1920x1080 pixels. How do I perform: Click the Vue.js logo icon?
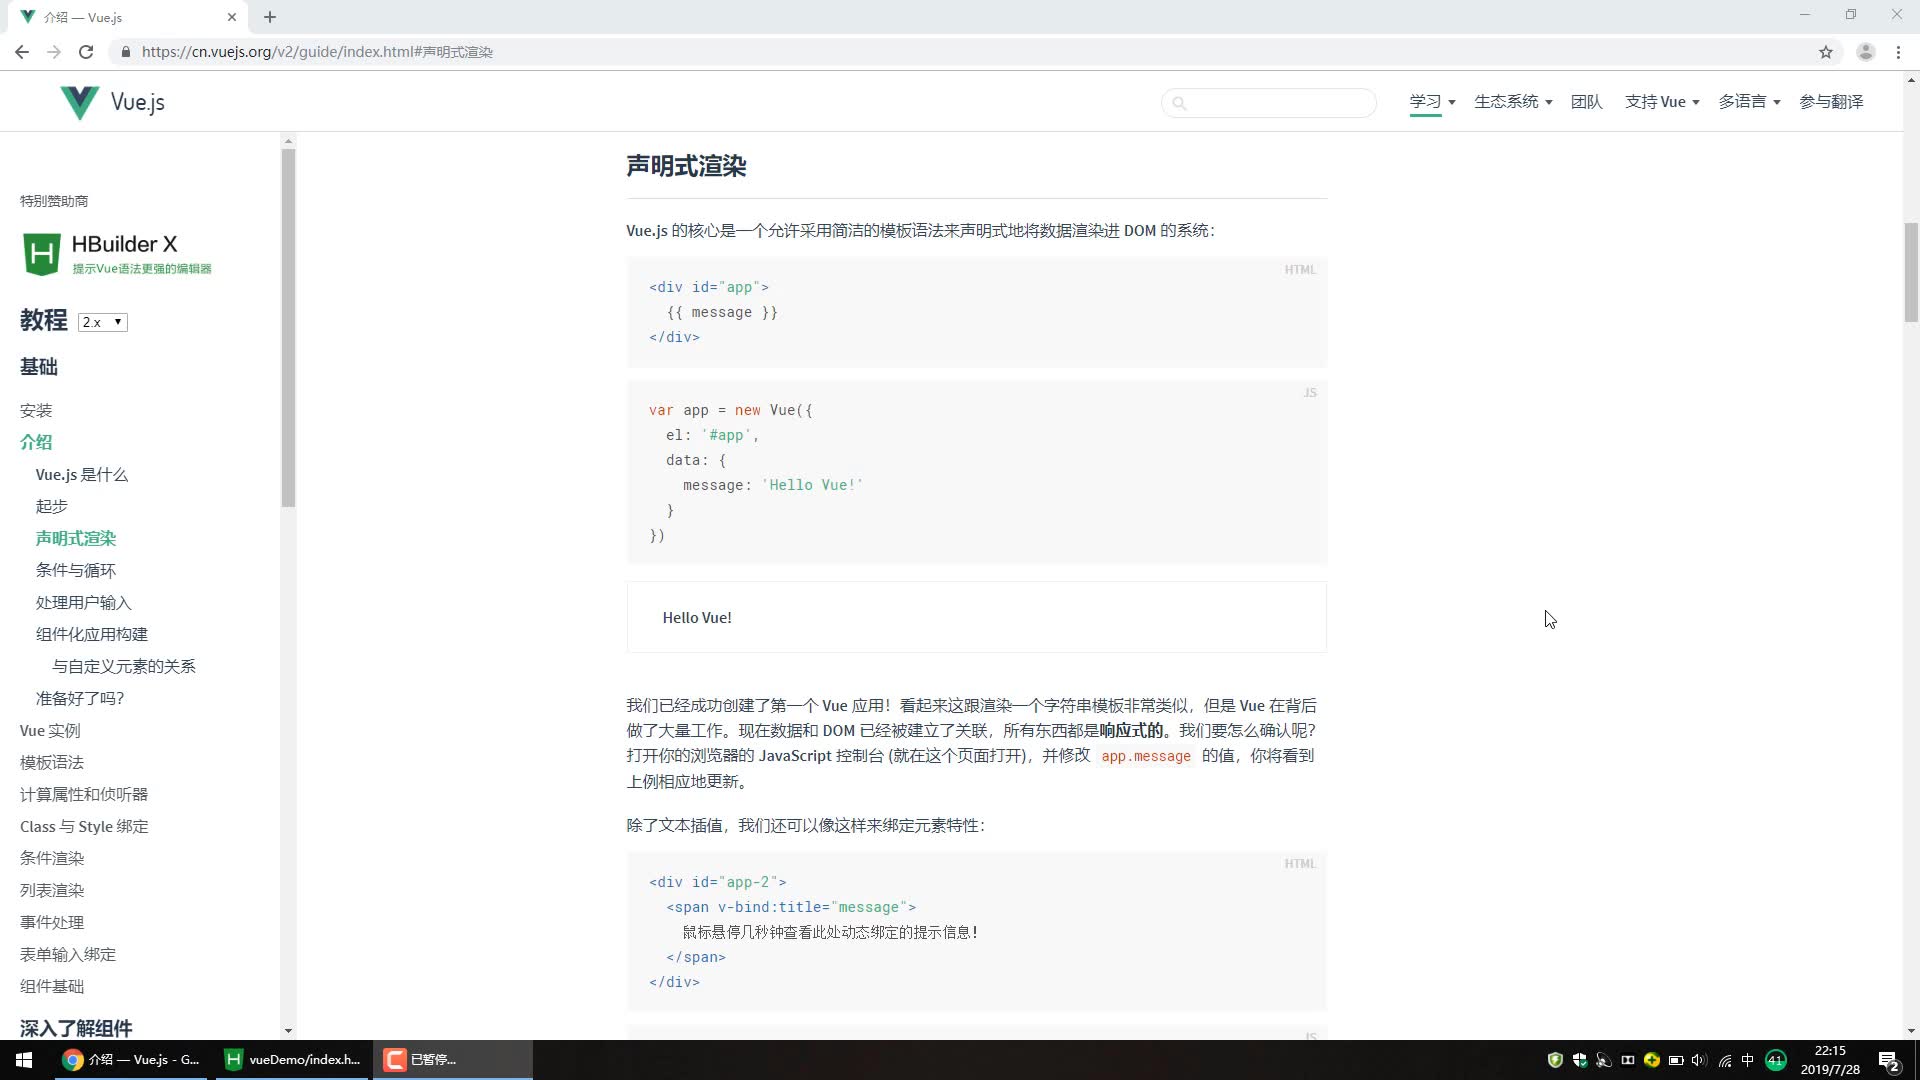(x=79, y=102)
